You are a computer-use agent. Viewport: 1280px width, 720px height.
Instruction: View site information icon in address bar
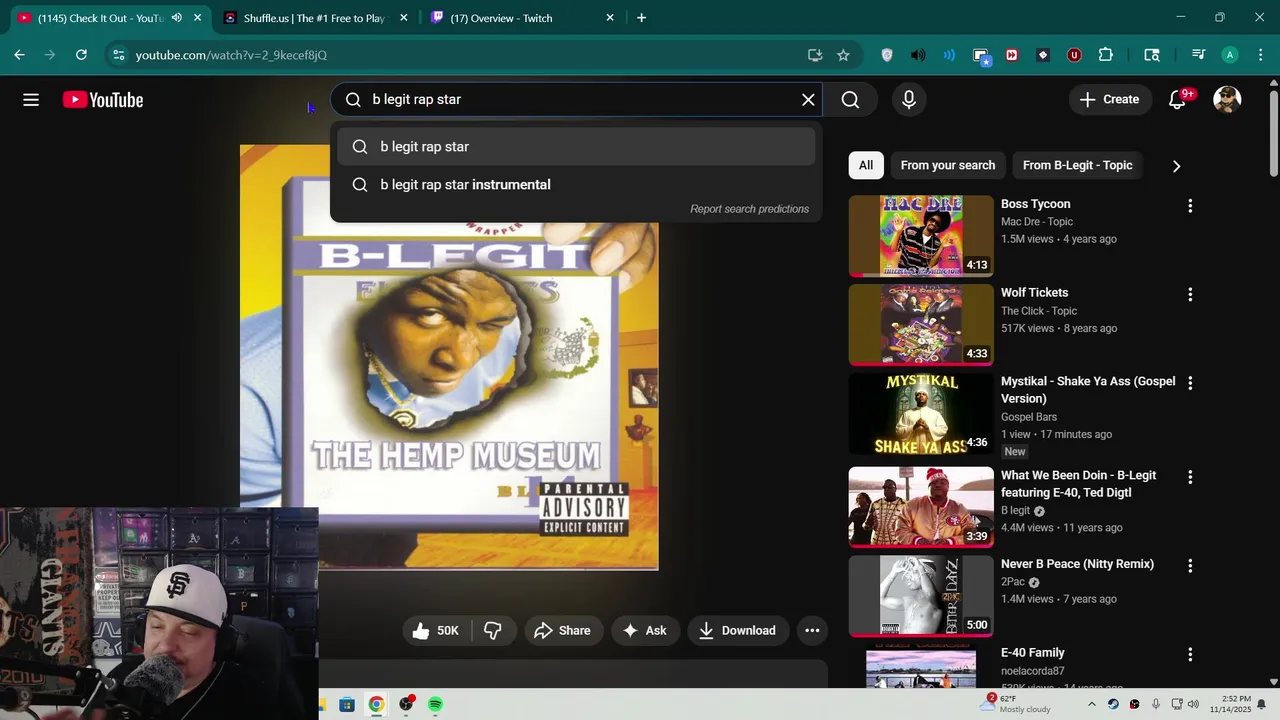point(118,55)
